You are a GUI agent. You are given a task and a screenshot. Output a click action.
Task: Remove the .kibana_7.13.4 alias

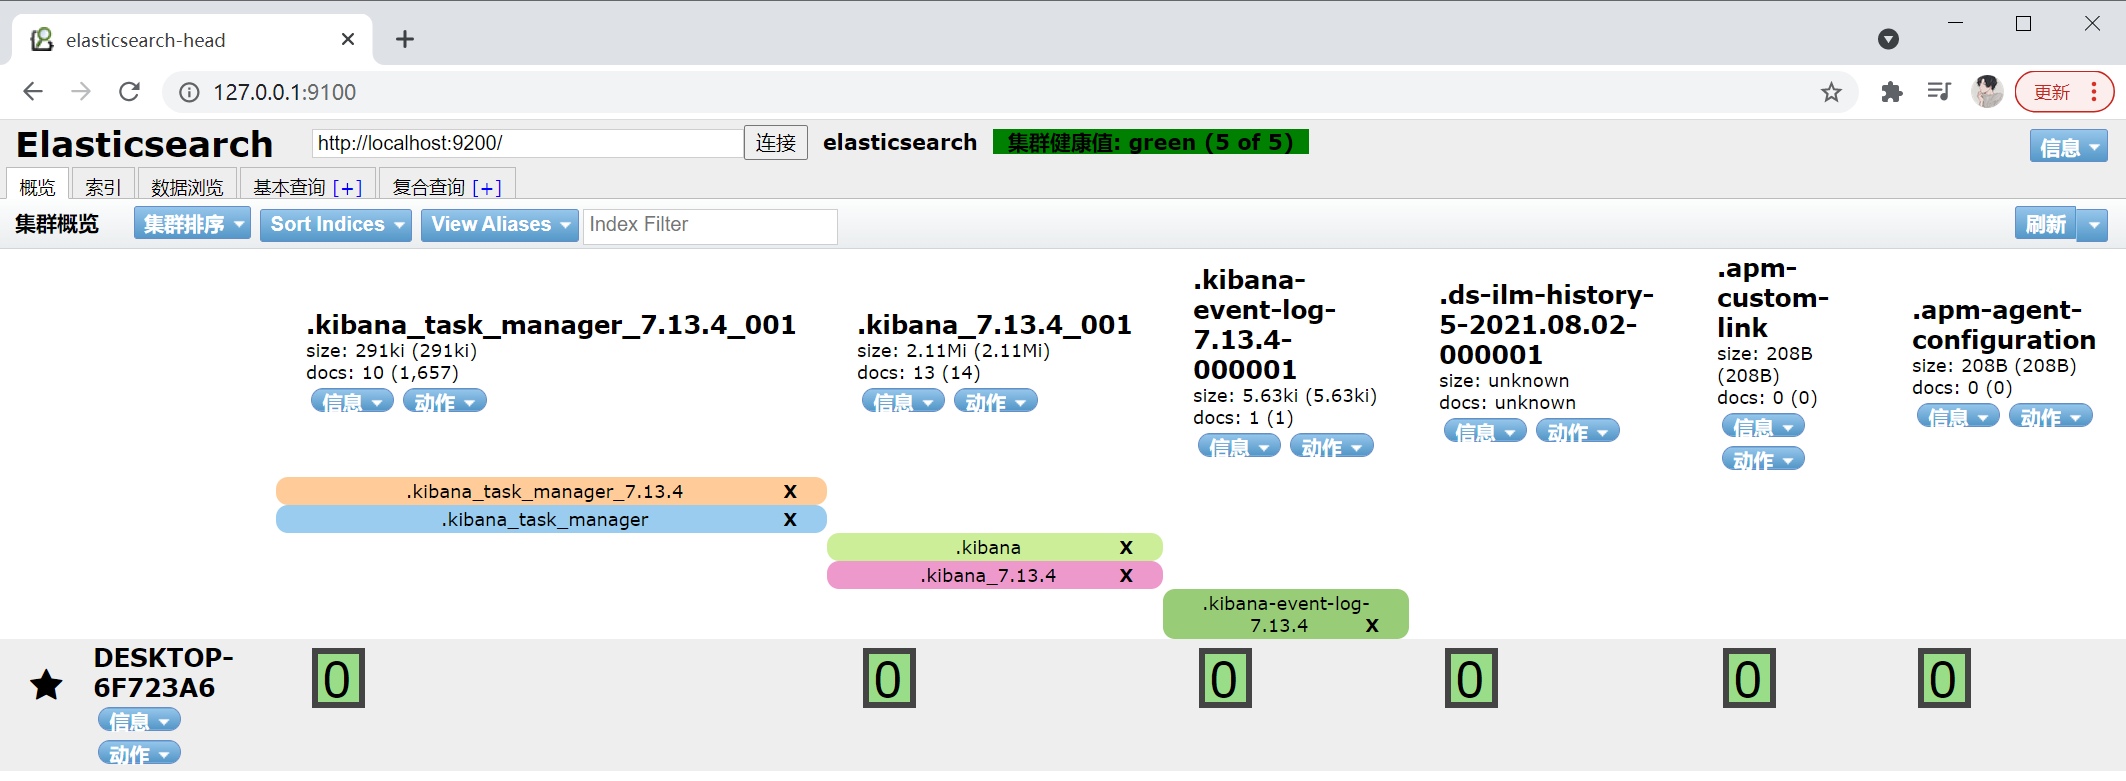[1126, 575]
